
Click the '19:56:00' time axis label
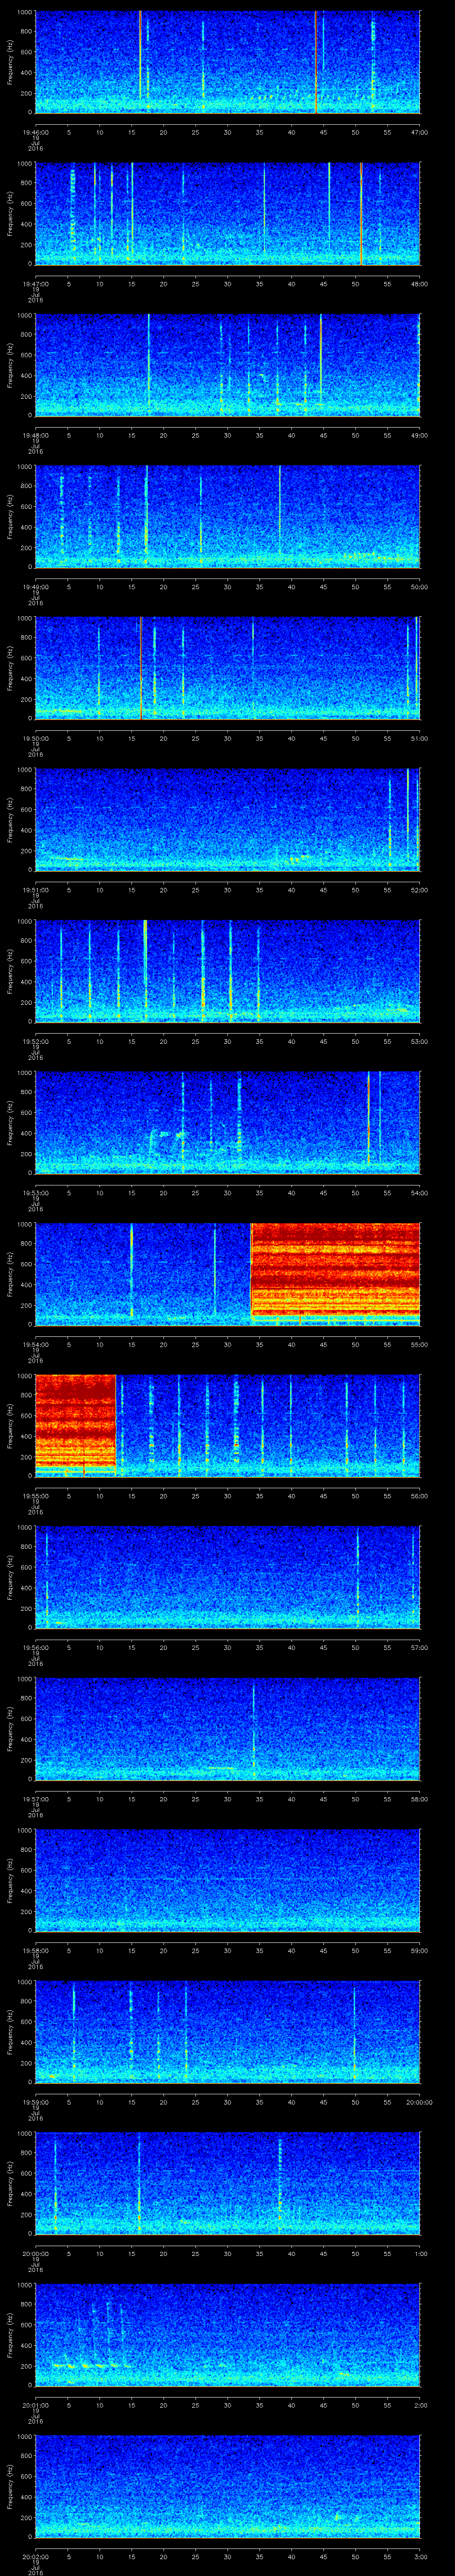(35, 1647)
